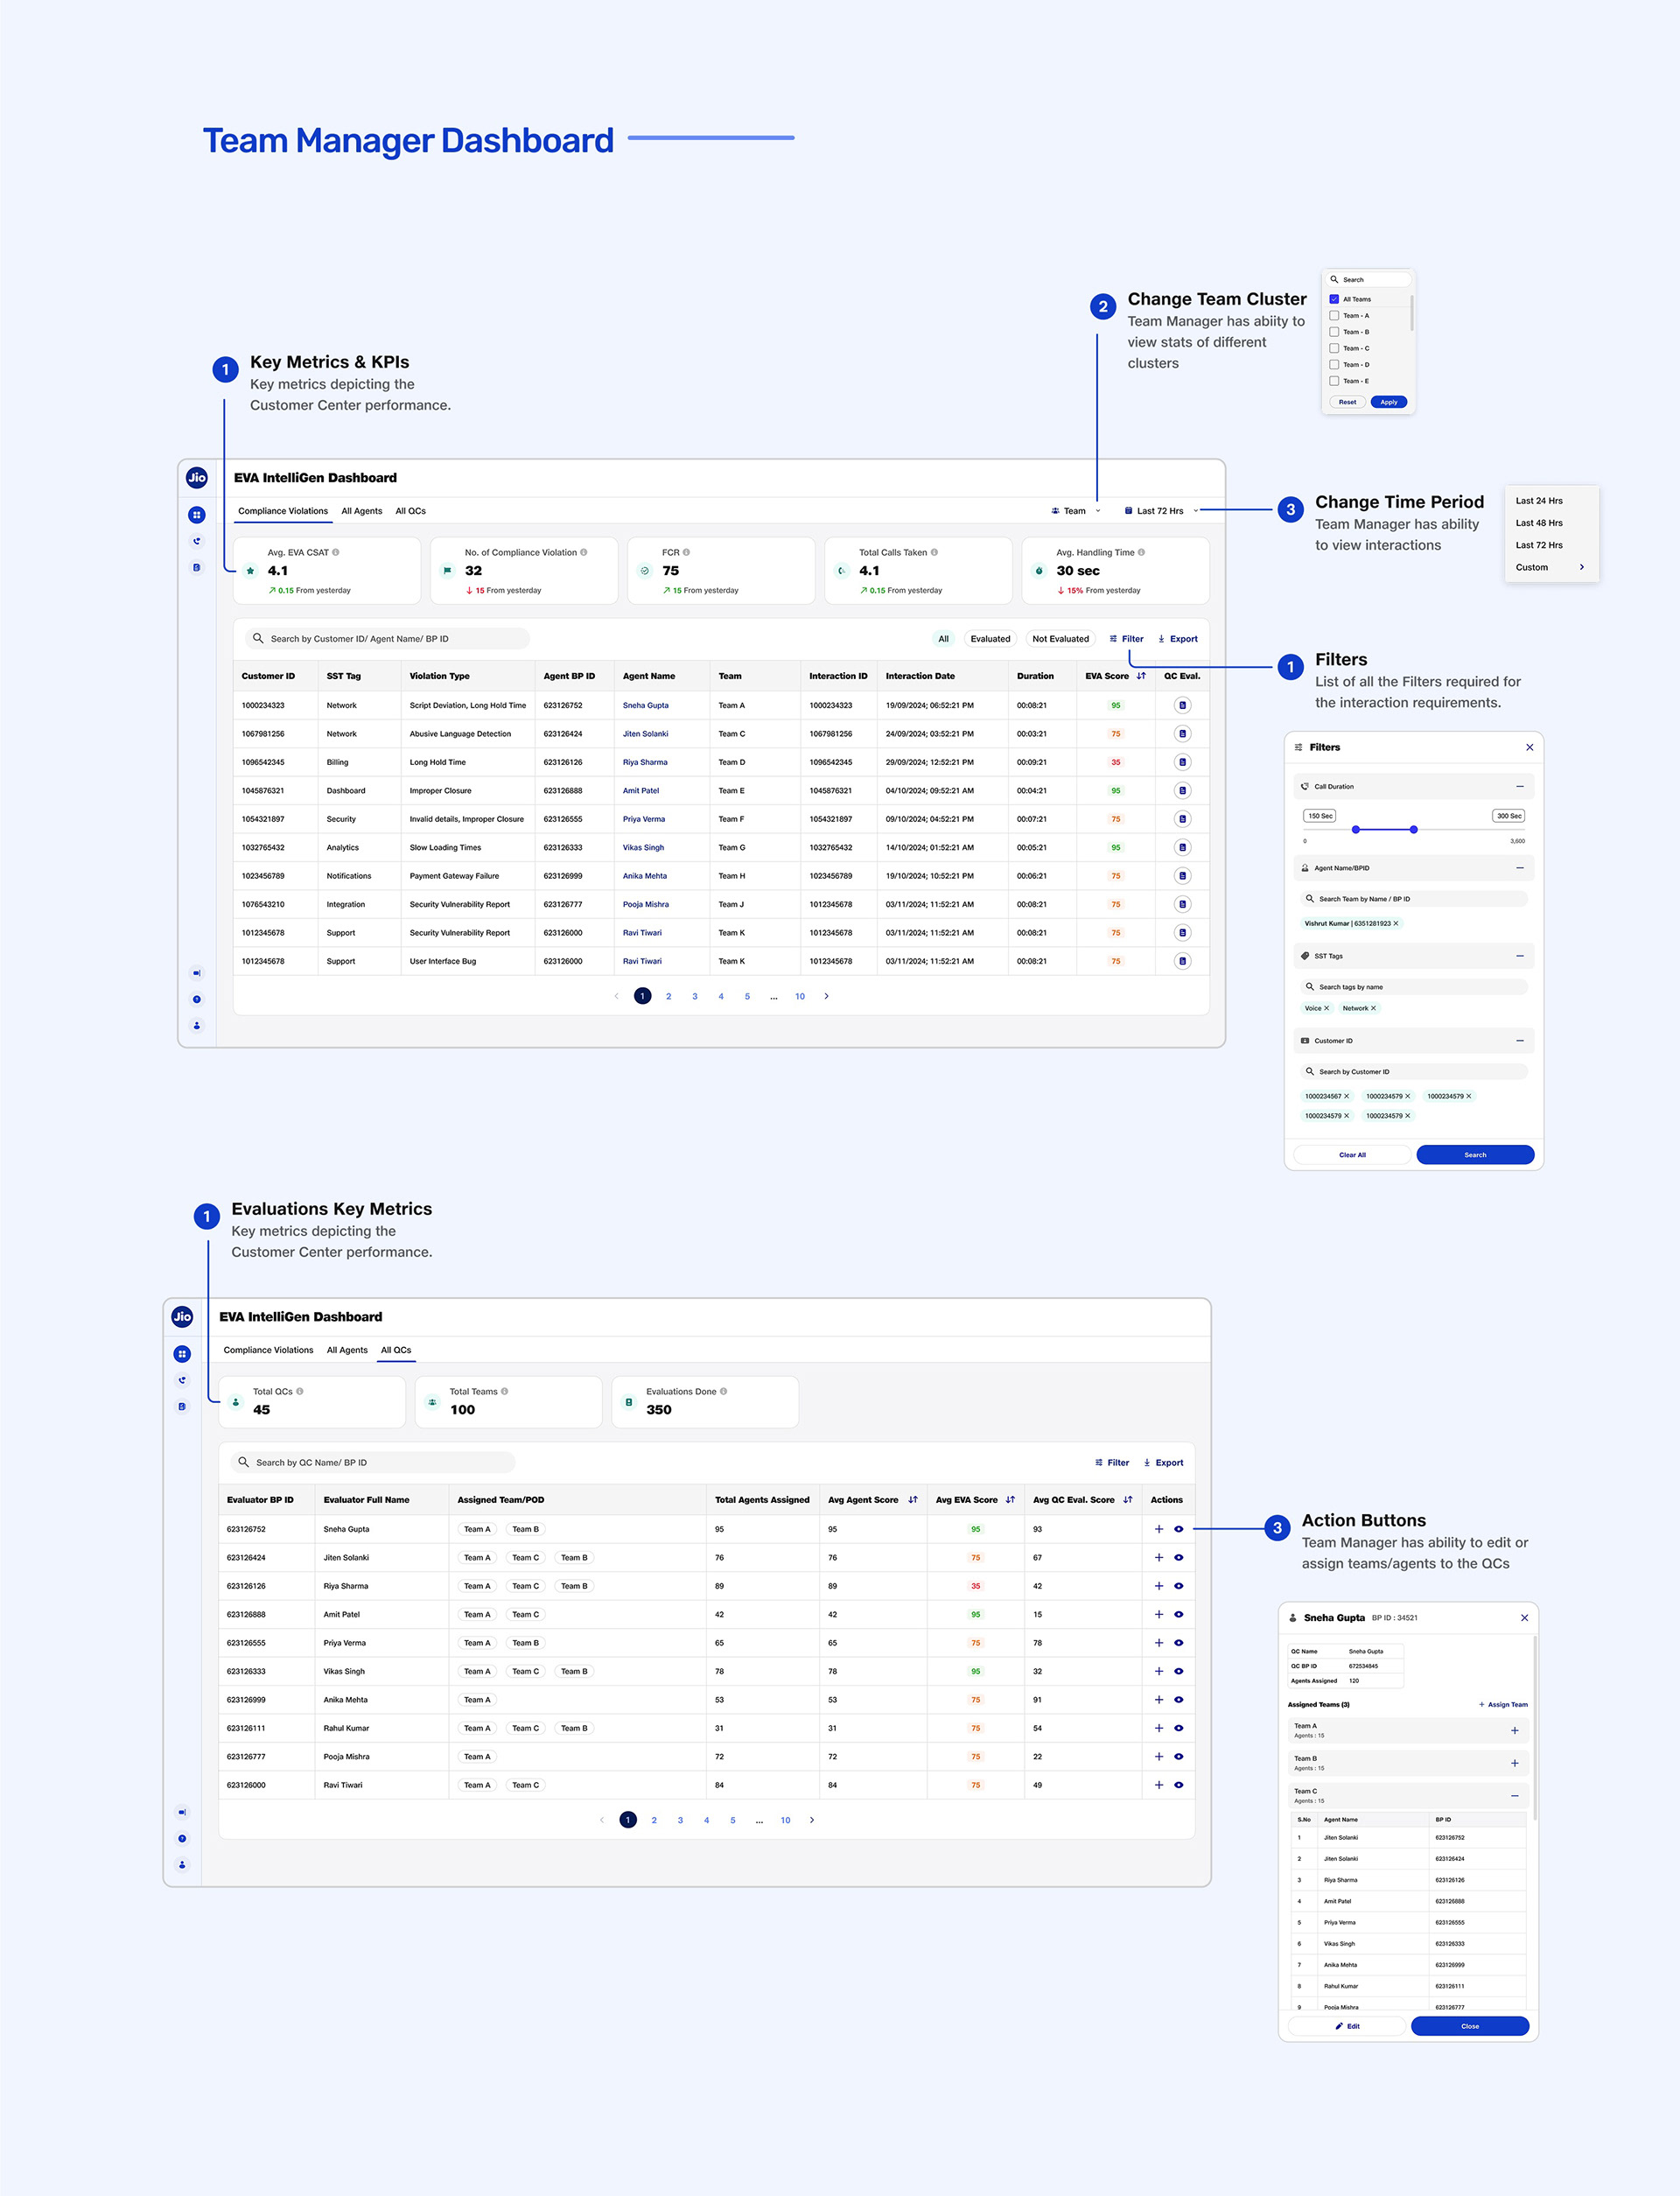View Jiten Solanki's QC details eye icon
1680x2196 pixels.
pos(1179,1557)
